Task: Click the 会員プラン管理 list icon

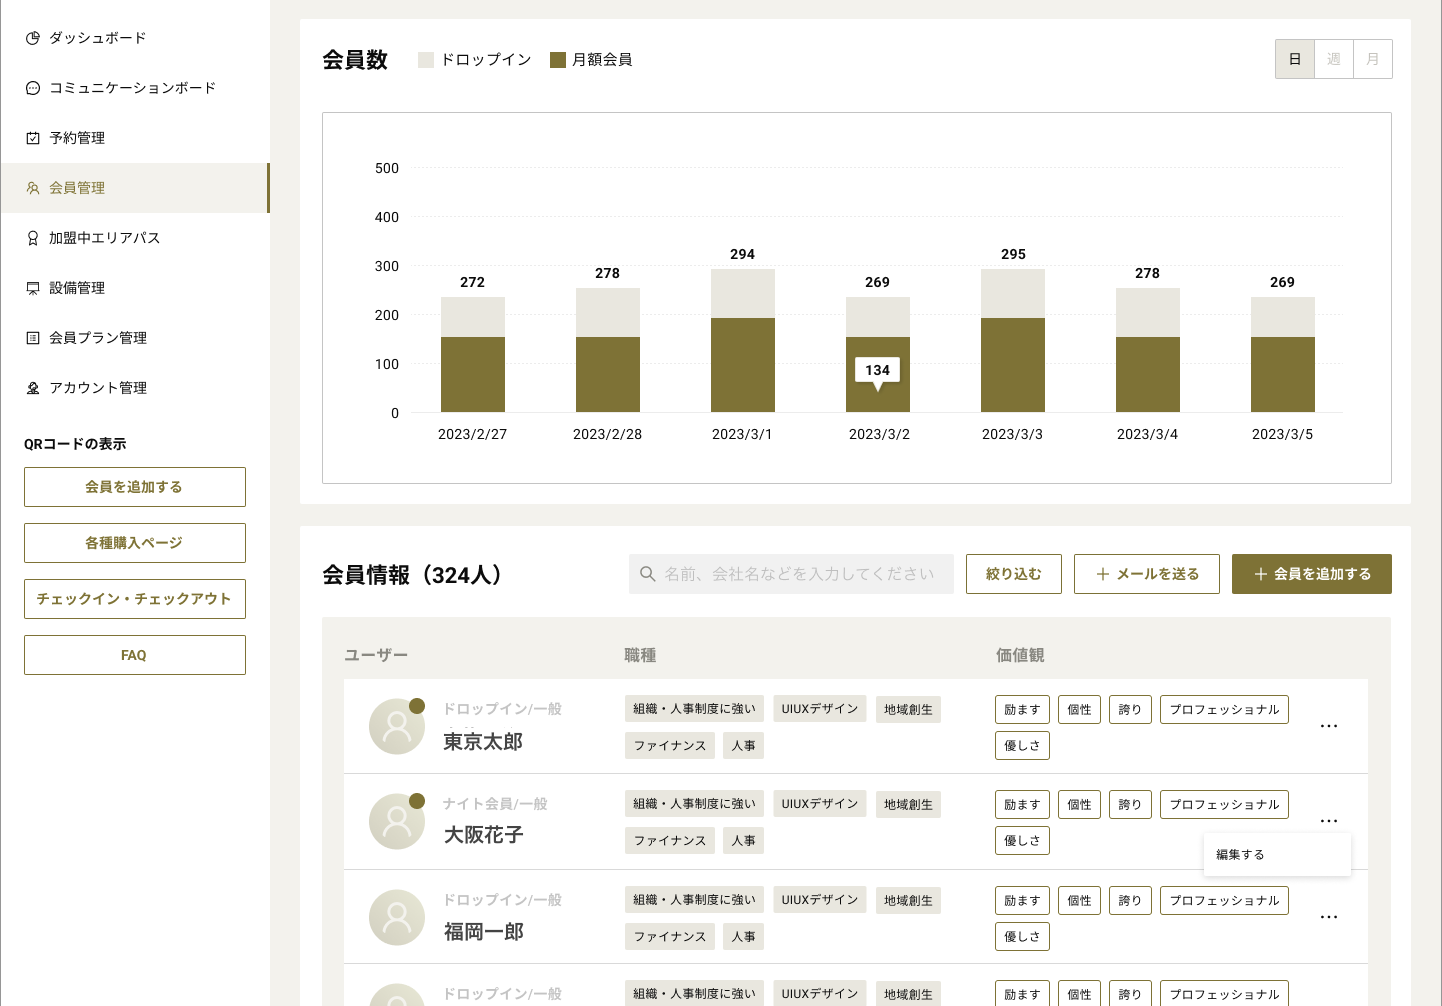Action: coord(33,338)
